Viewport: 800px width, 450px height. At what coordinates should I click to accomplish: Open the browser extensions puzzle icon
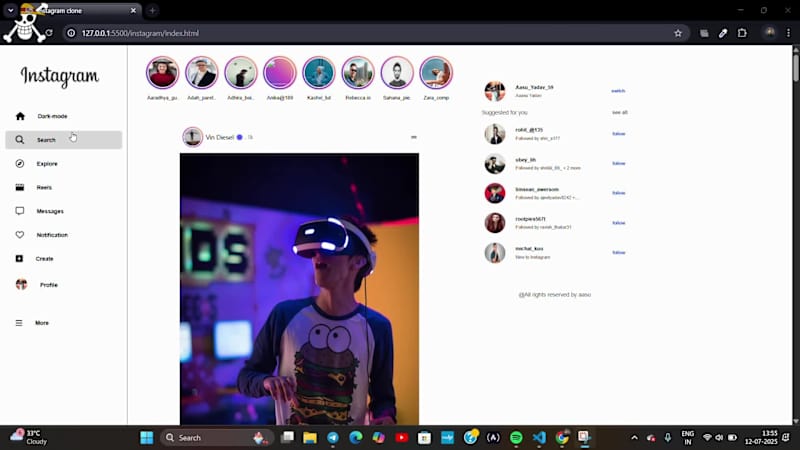pyautogui.click(x=742, y=33)
